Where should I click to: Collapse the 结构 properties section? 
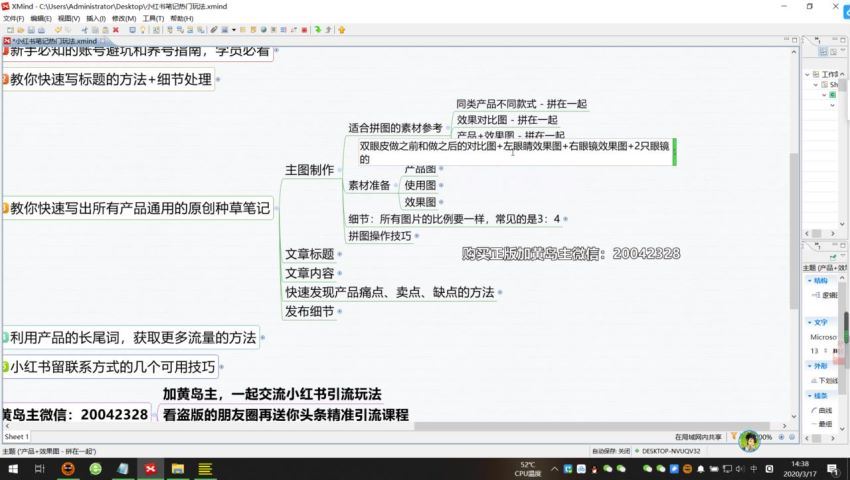tap(810, 280)
